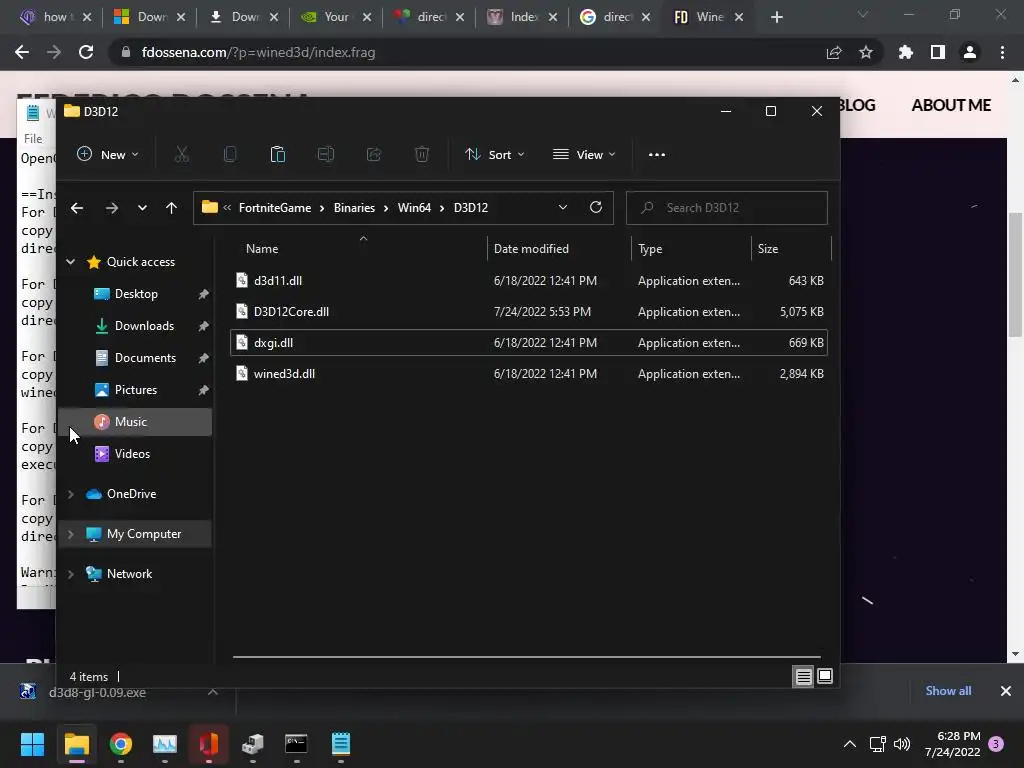Image resolution: width=1024 pixels, height=768 pixels.
Task: Open Office app from taskbar
Action: tap(208, 744)
